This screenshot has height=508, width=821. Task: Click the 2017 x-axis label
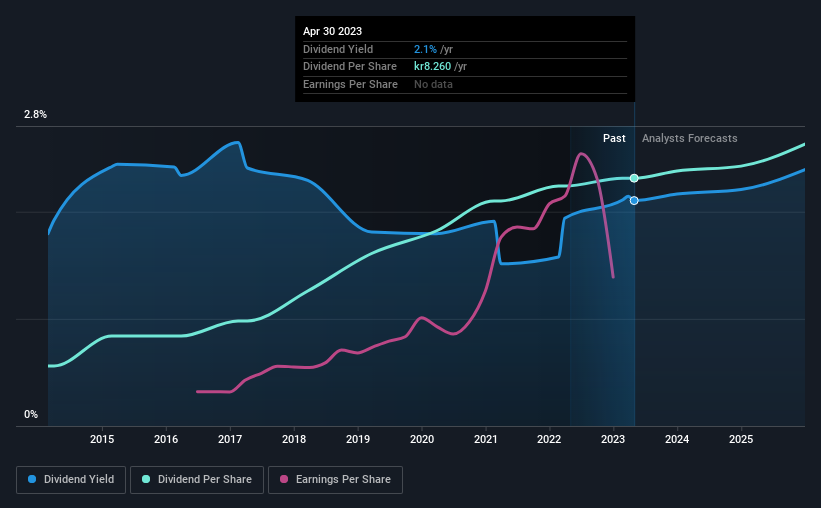(230, 439)
